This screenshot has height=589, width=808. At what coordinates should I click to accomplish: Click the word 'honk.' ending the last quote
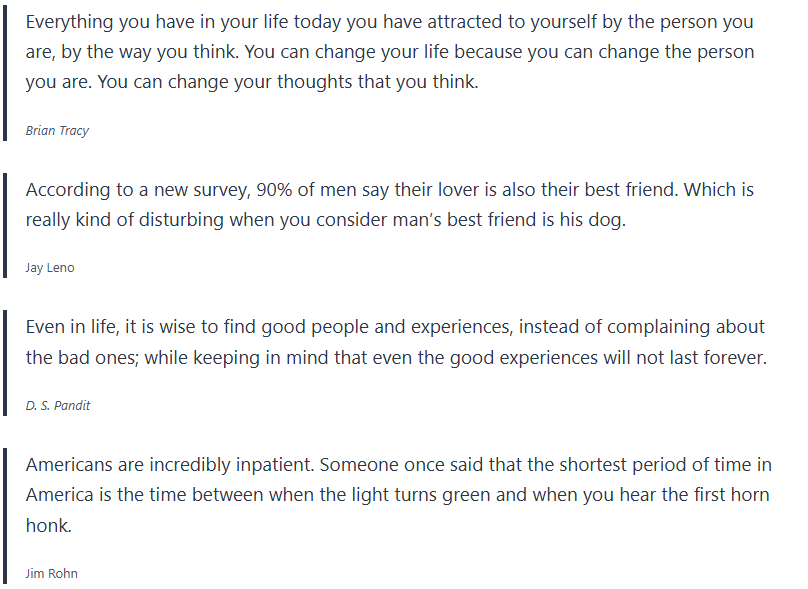48,526
